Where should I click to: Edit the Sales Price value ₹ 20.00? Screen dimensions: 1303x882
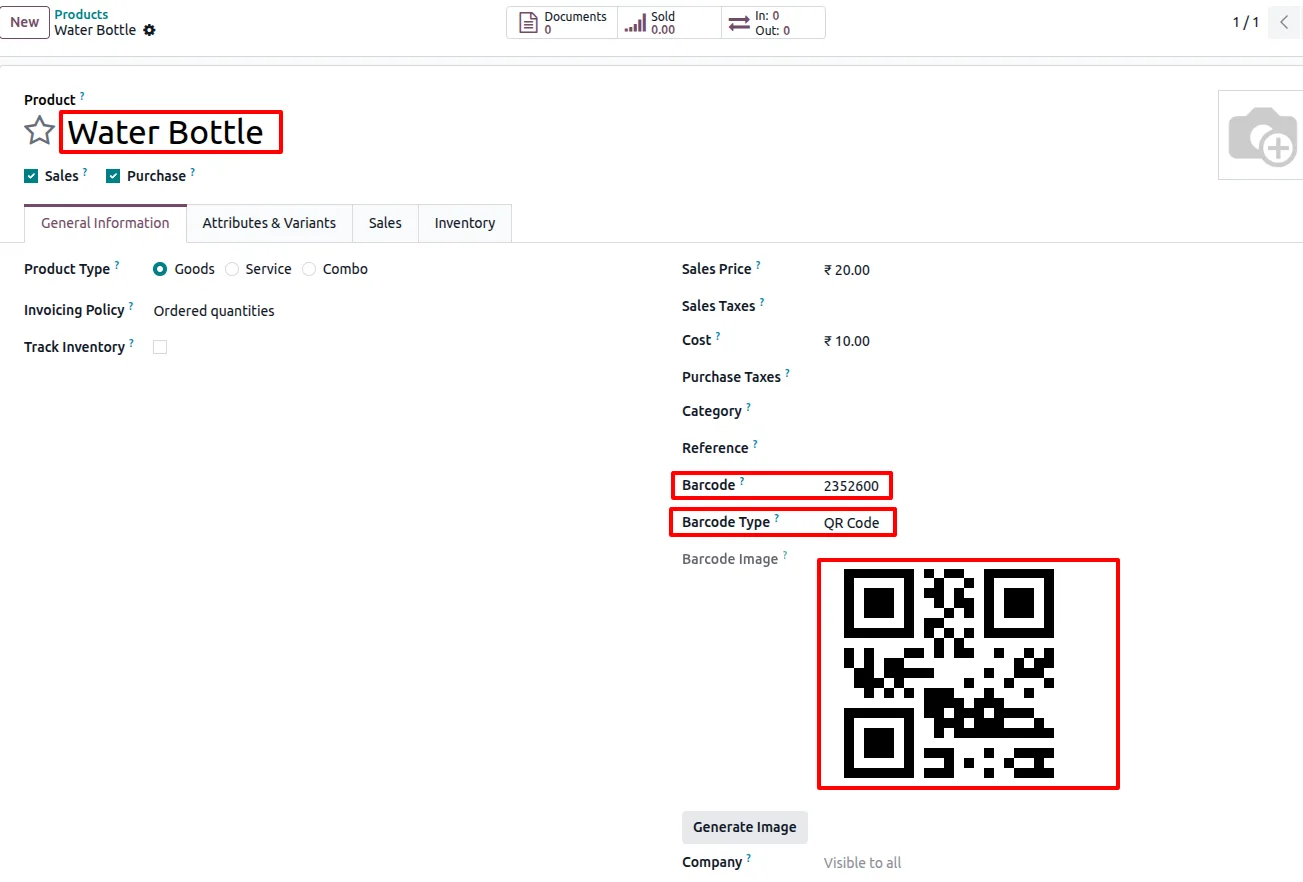[847, 270]
